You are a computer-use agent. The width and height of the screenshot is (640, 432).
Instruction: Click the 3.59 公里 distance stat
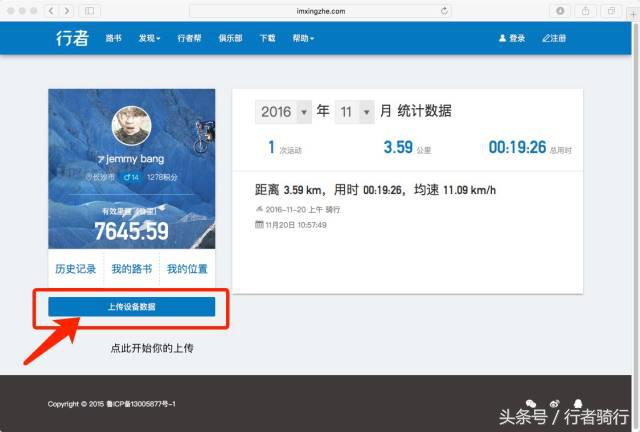[407, 148]
